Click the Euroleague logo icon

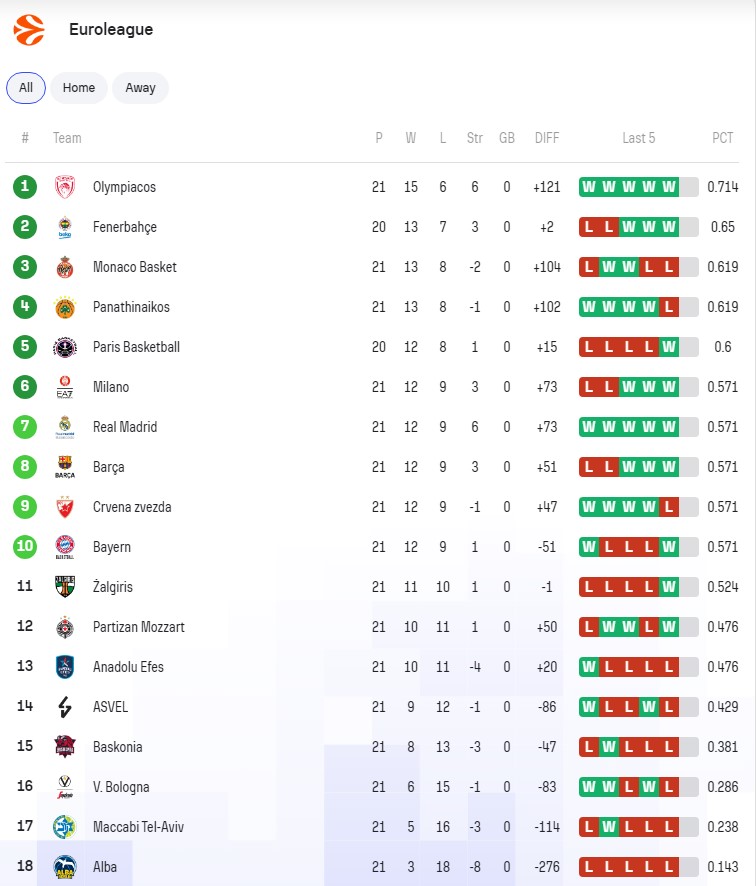(x=29, y=30)
